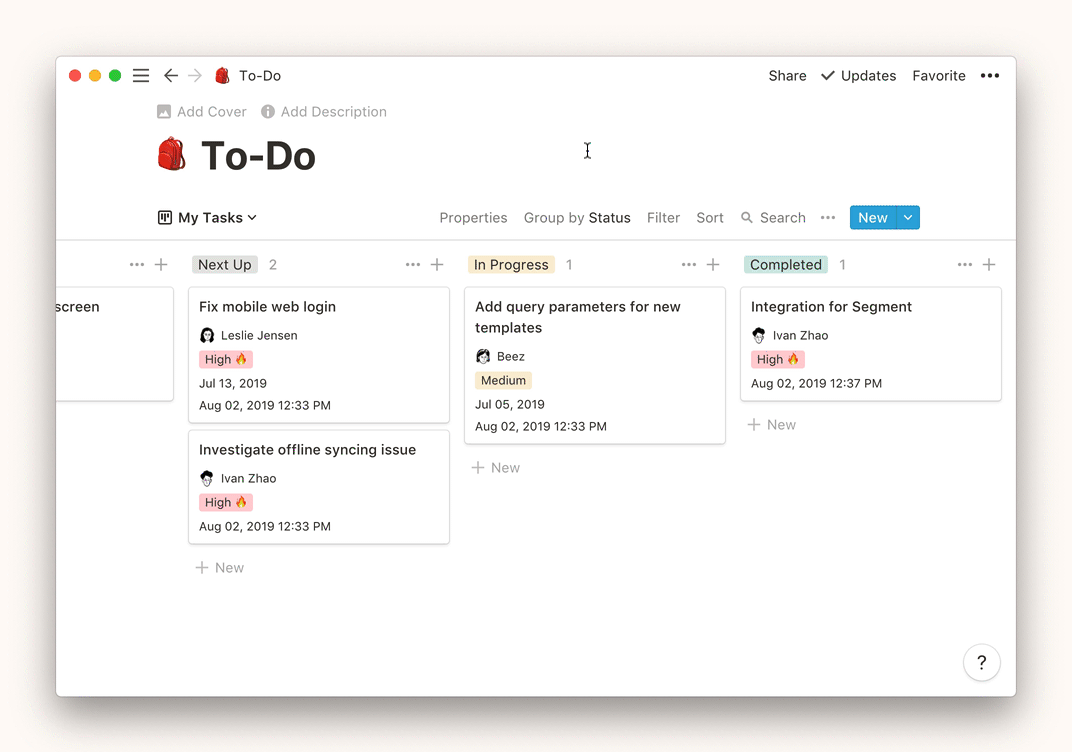The height and width of the screenshot is (752, 1072).
Task: Open view options ellipsis beside Search
Action: click(x=828, y=218)
